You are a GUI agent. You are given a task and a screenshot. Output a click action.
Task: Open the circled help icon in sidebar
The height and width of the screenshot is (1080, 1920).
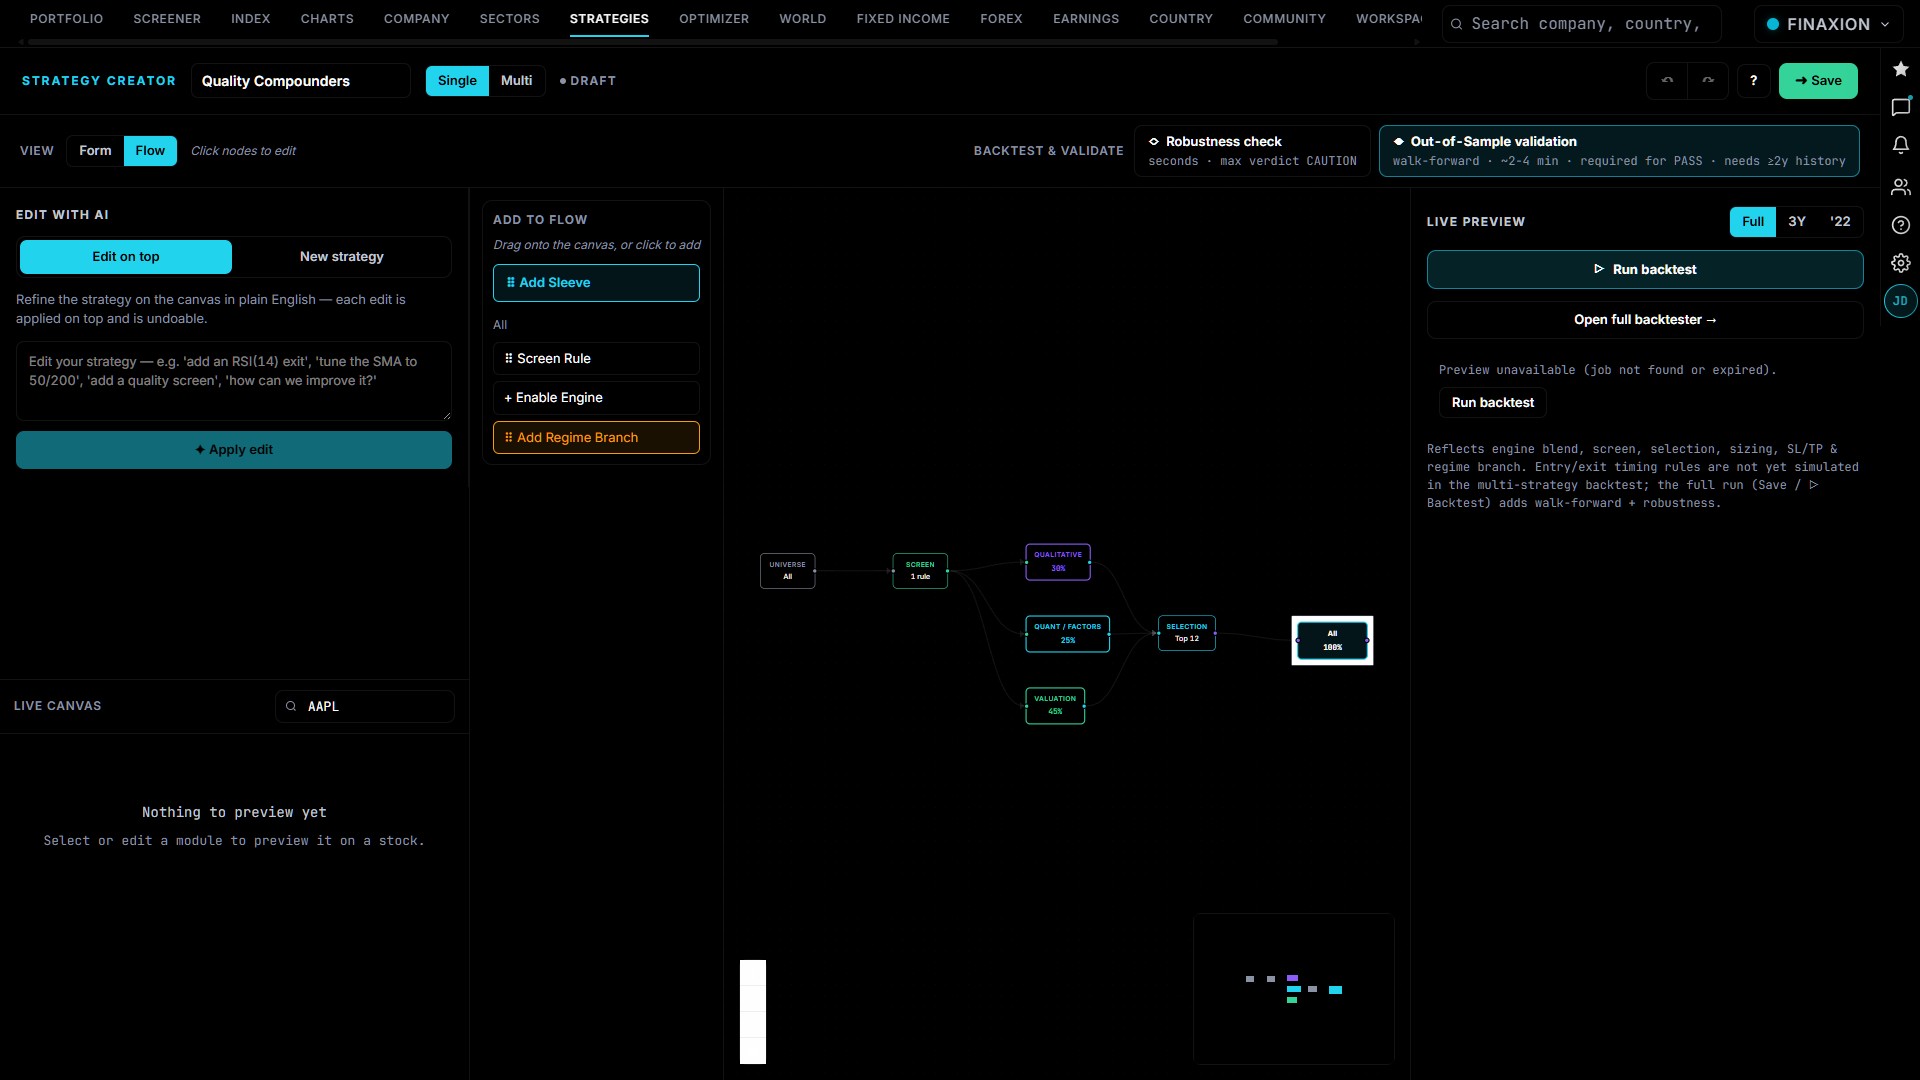[1900, 225]
